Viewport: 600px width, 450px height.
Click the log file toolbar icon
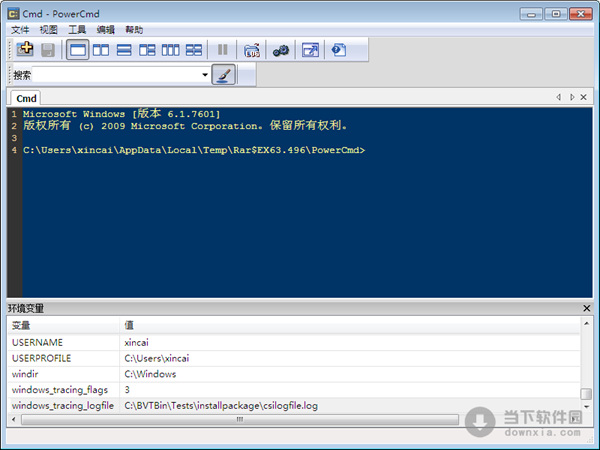click(x=252, y=50)
